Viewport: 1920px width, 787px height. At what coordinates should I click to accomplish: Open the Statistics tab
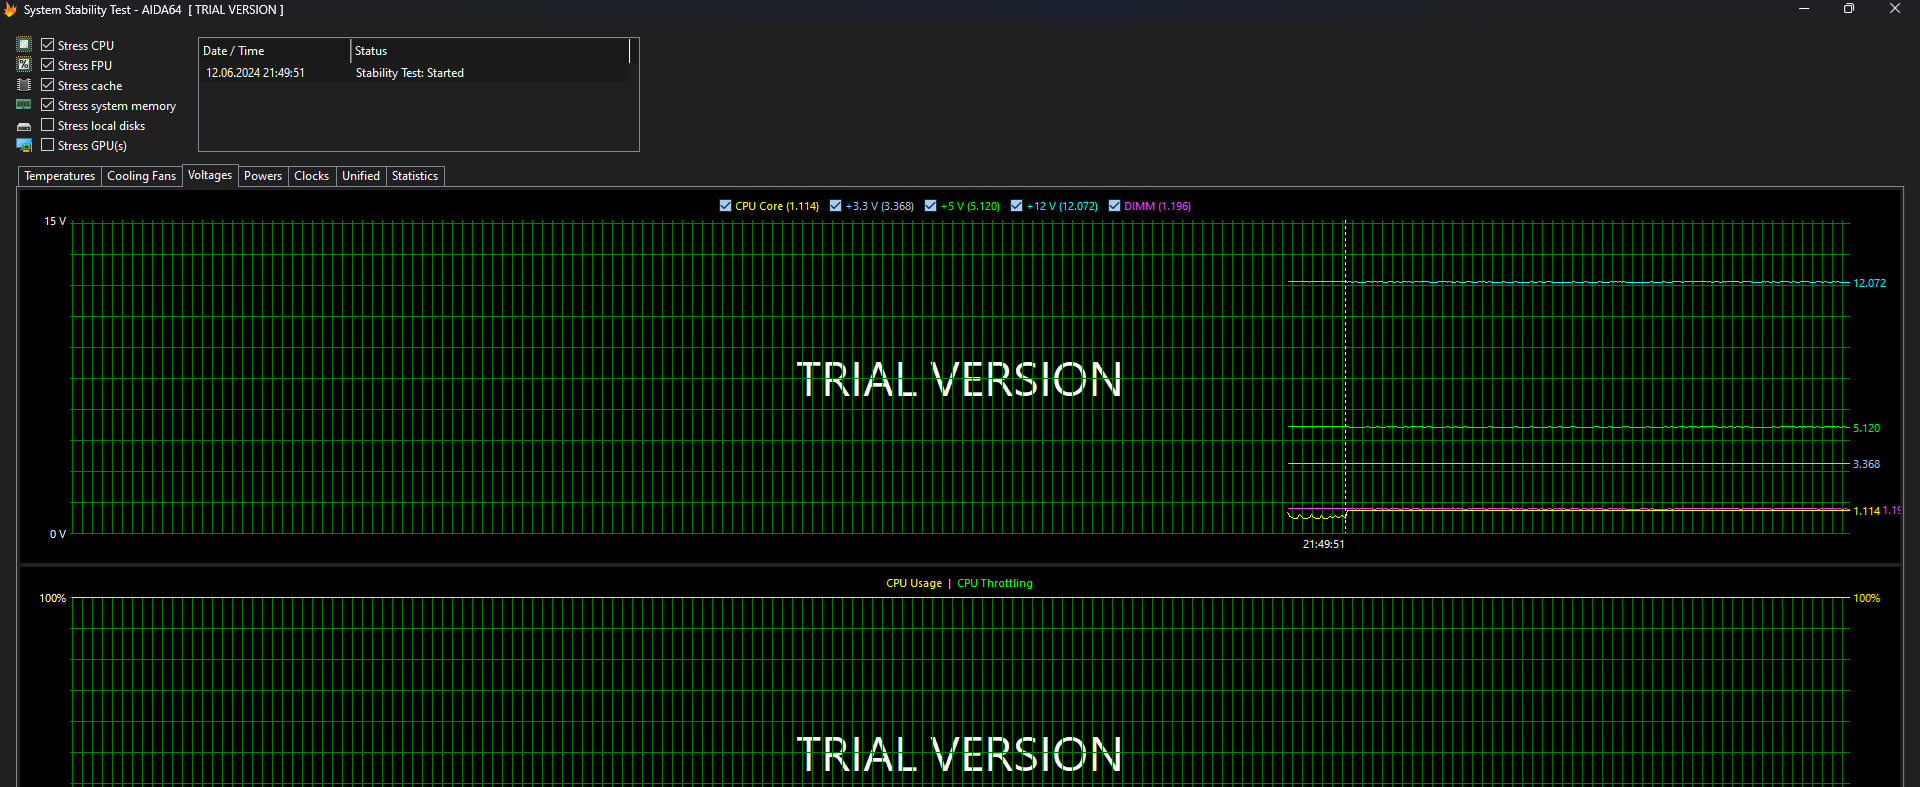pos(414,176)
